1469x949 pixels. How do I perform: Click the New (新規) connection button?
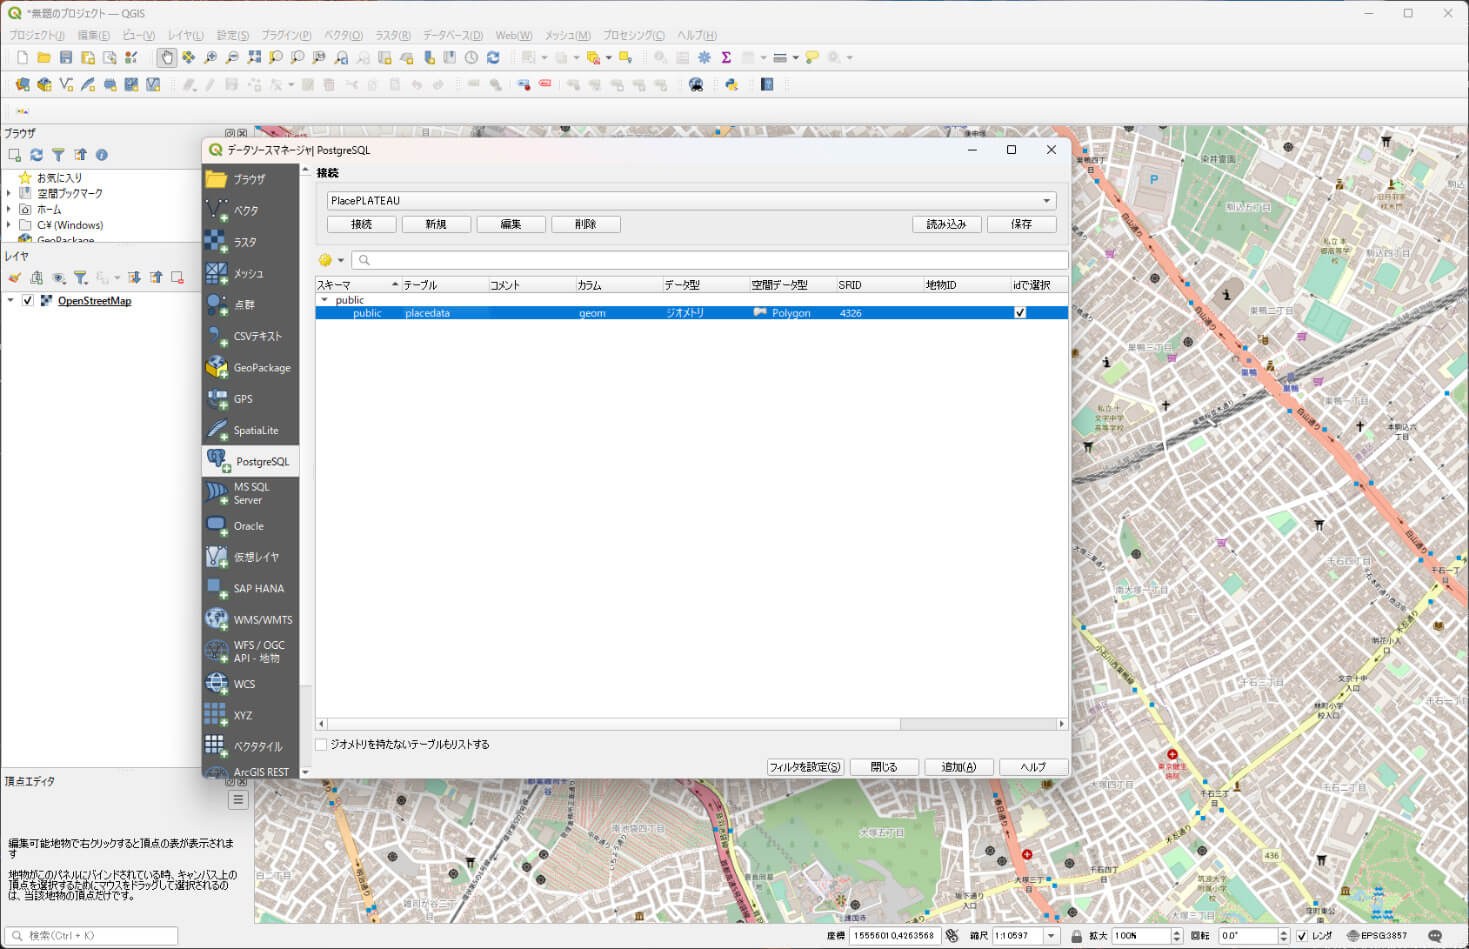[x=436, y=224]
